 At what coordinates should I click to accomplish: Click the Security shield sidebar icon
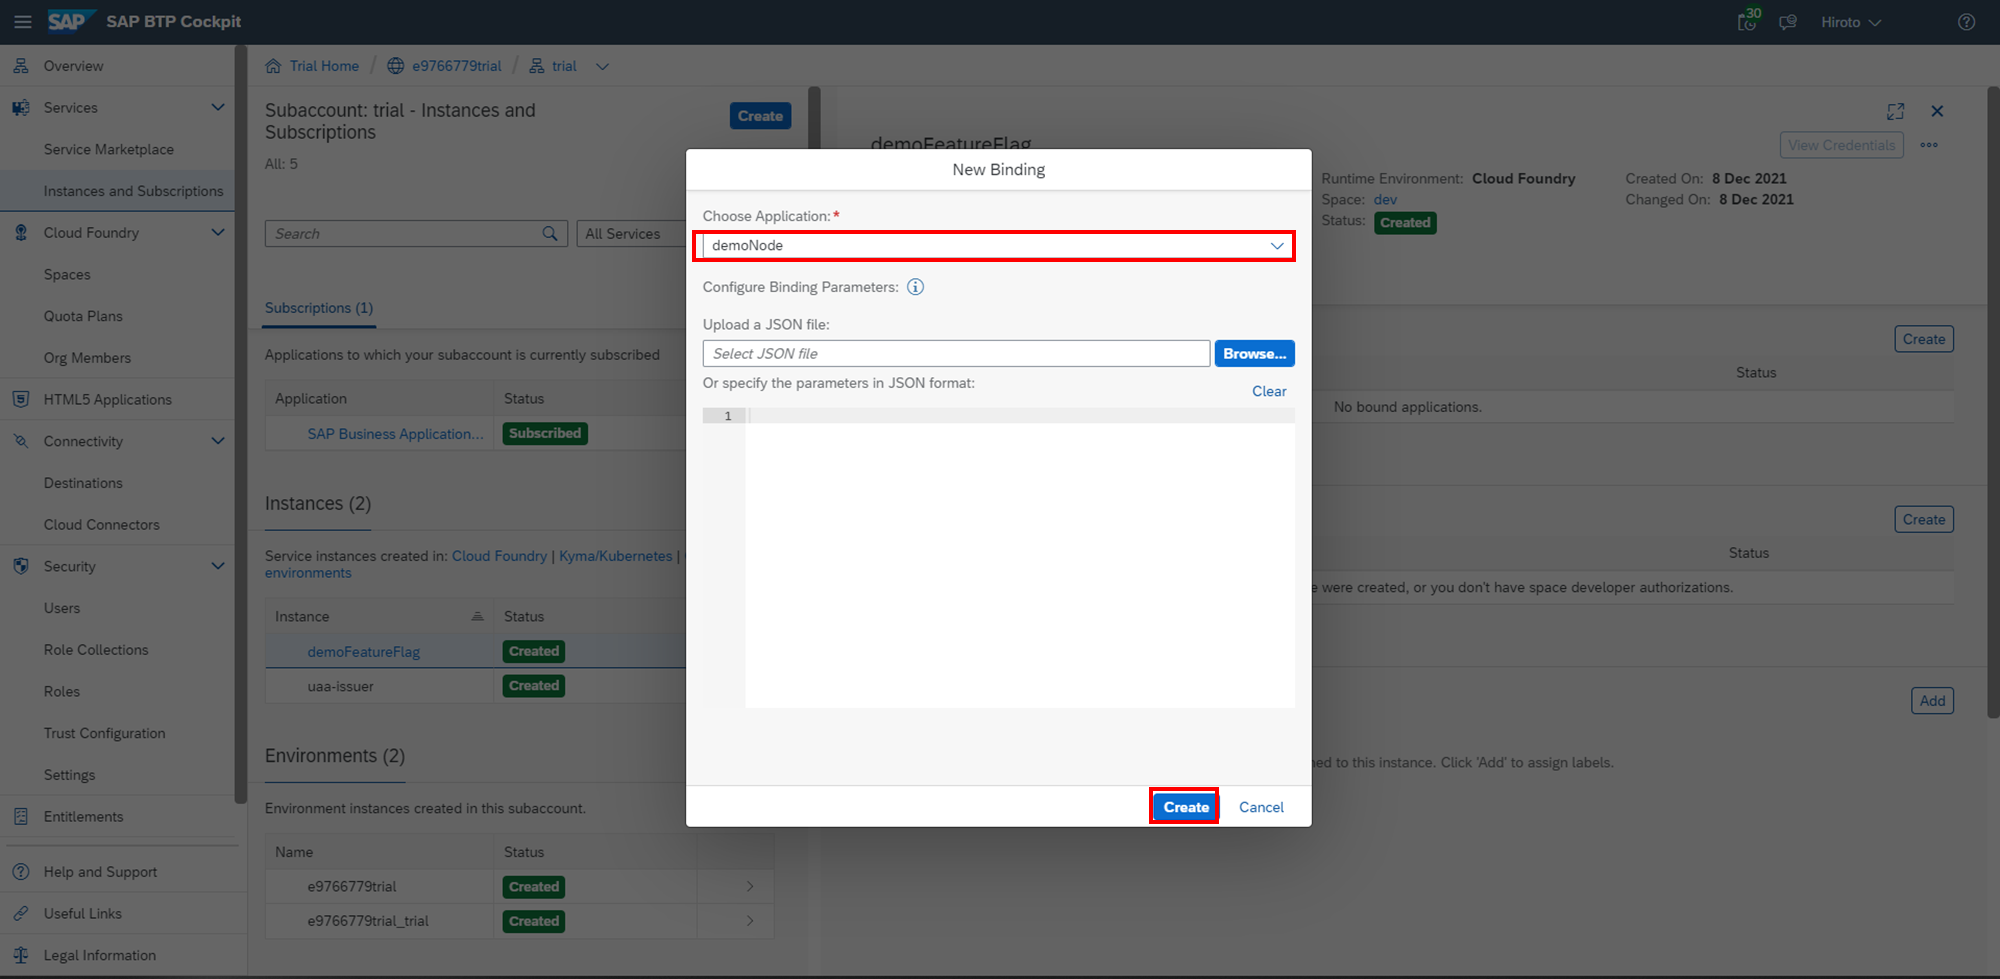(x=21, y=566)
